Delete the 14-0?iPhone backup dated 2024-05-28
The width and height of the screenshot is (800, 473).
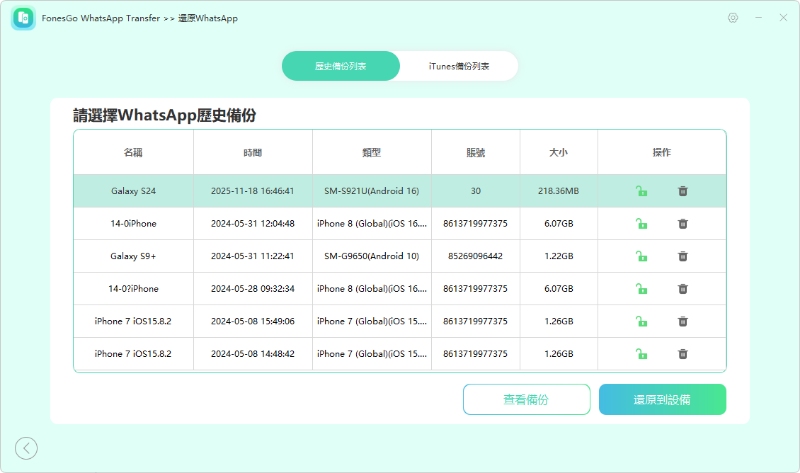tap(683, 289)
